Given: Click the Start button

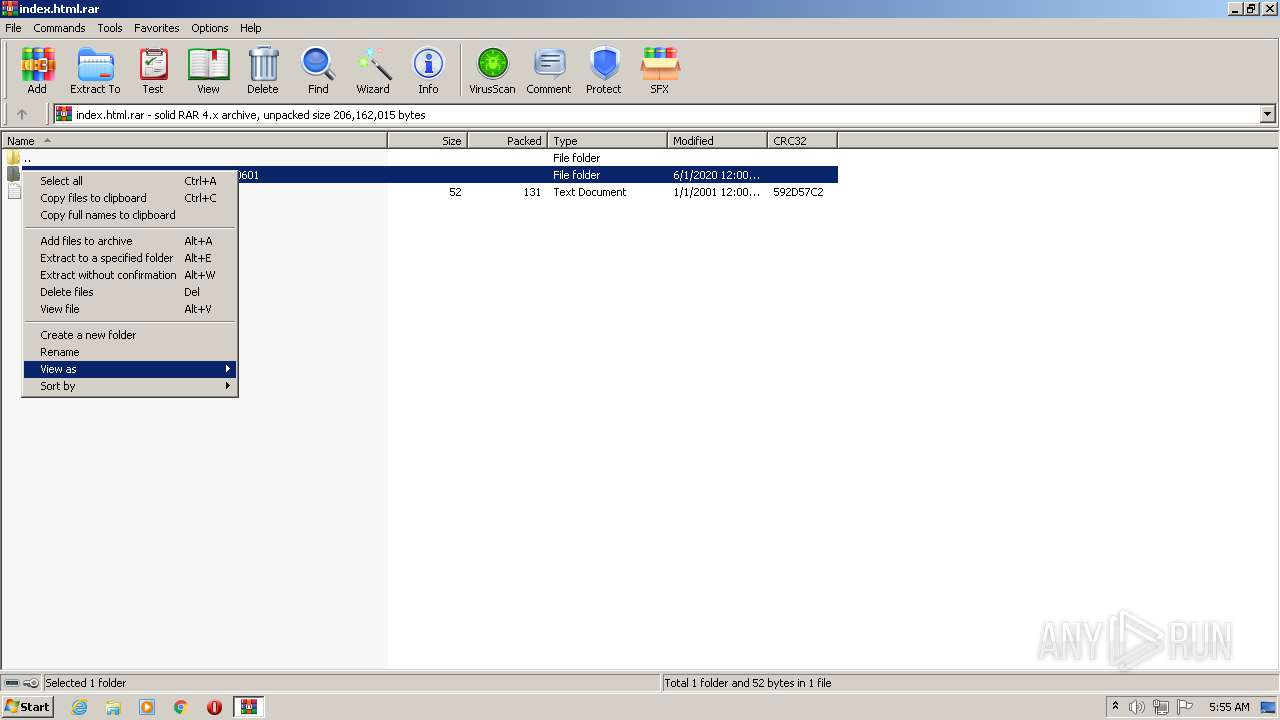Looking at the screenshot, I should click(x=28, y=707).
